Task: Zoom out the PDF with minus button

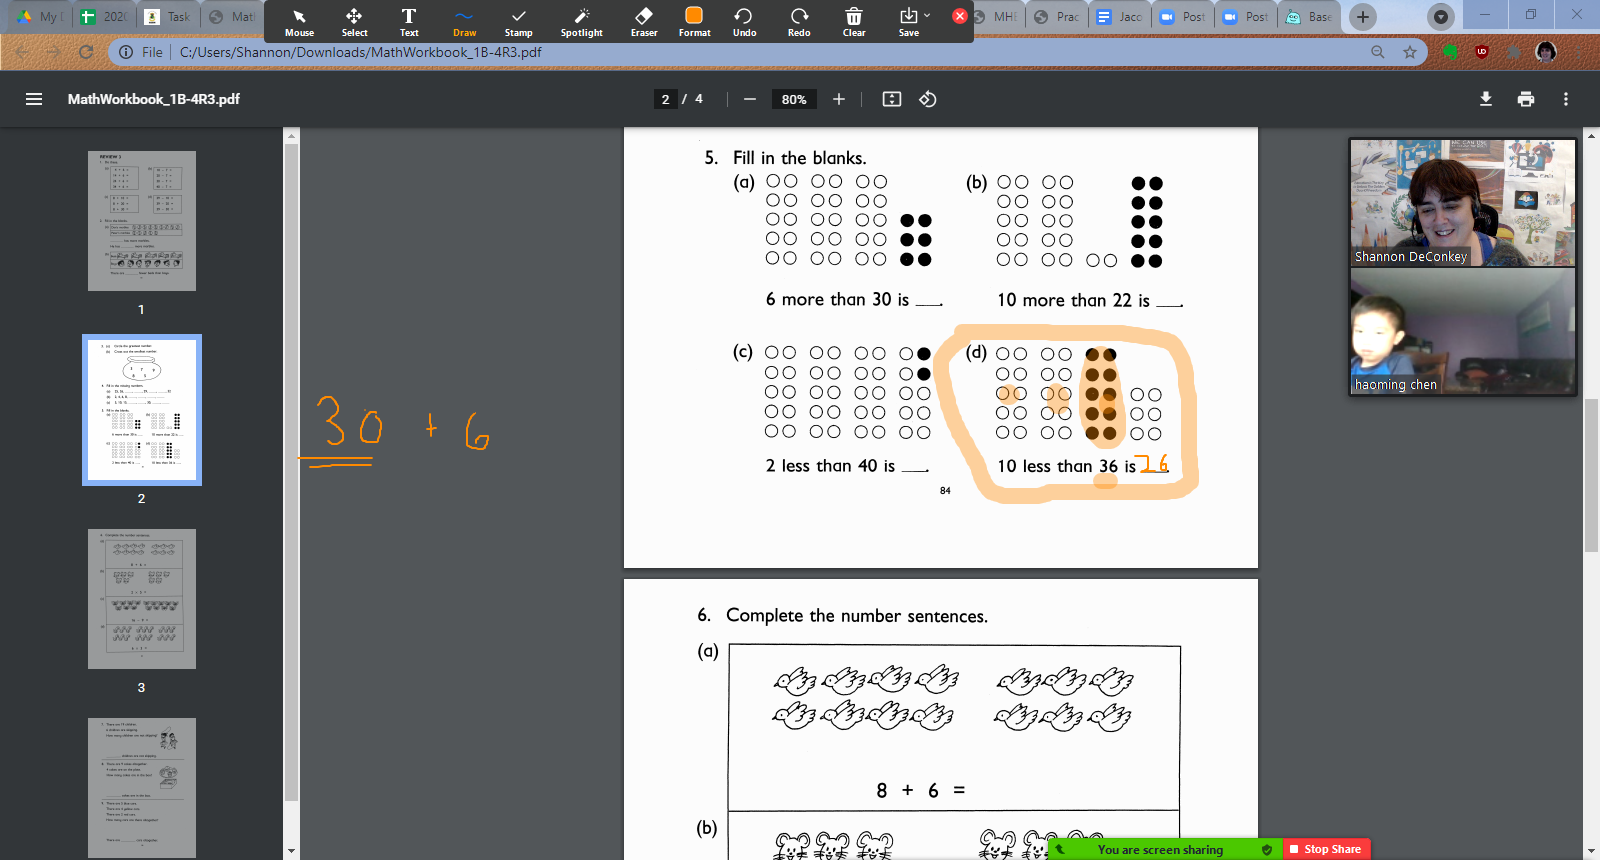Action: [750, 99]
